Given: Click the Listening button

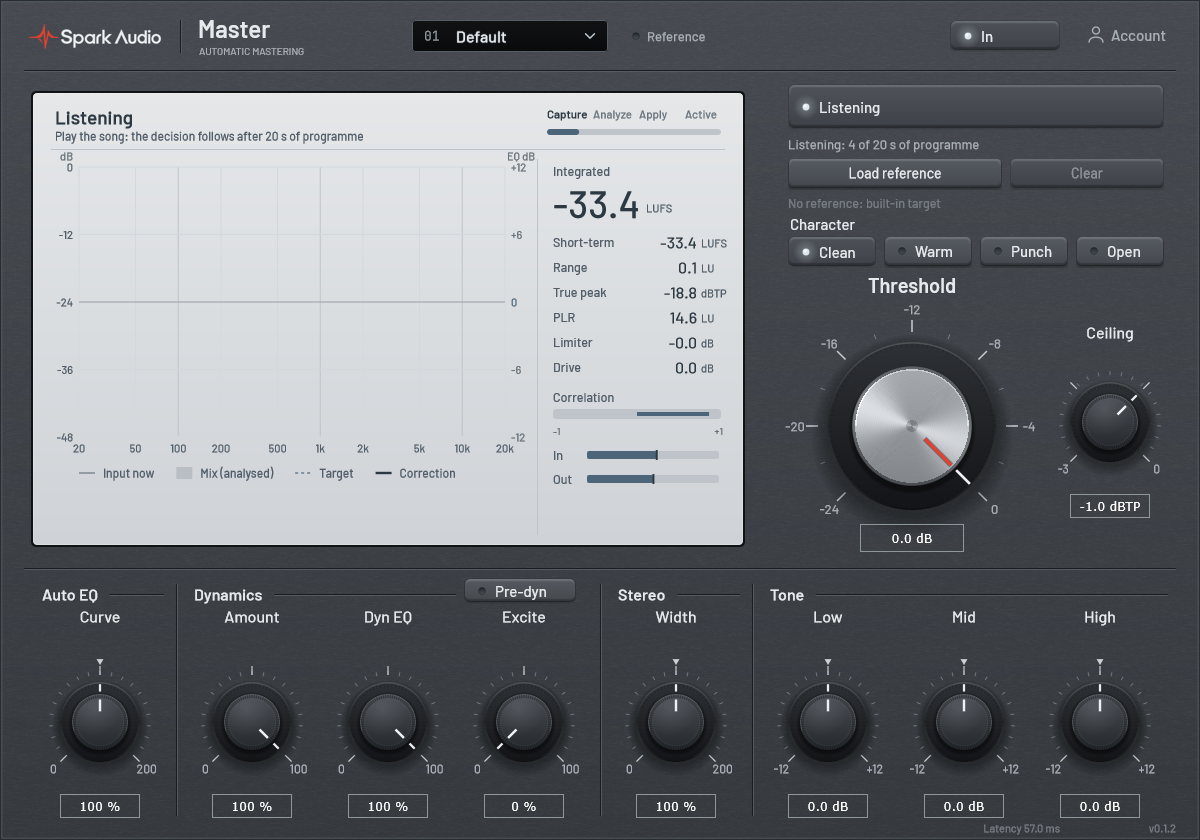Looking at the screenshot, I should click(x=976, y=107).
